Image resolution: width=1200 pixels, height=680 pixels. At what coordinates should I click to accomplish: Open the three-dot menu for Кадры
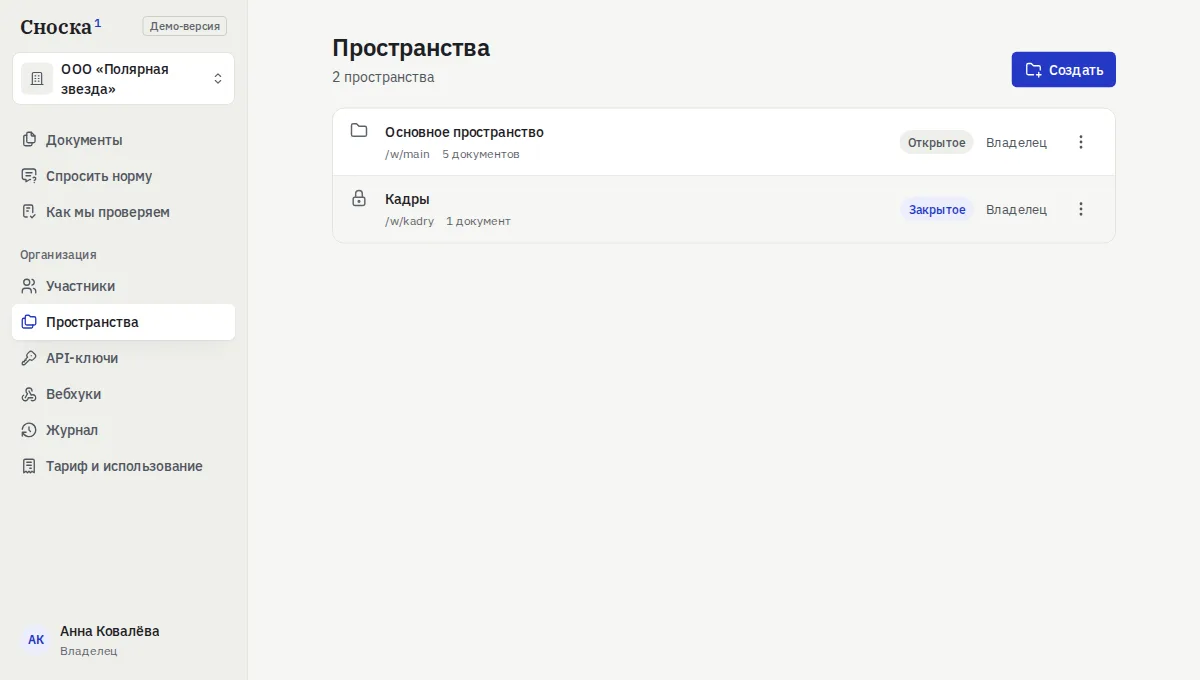[1081, 209]
